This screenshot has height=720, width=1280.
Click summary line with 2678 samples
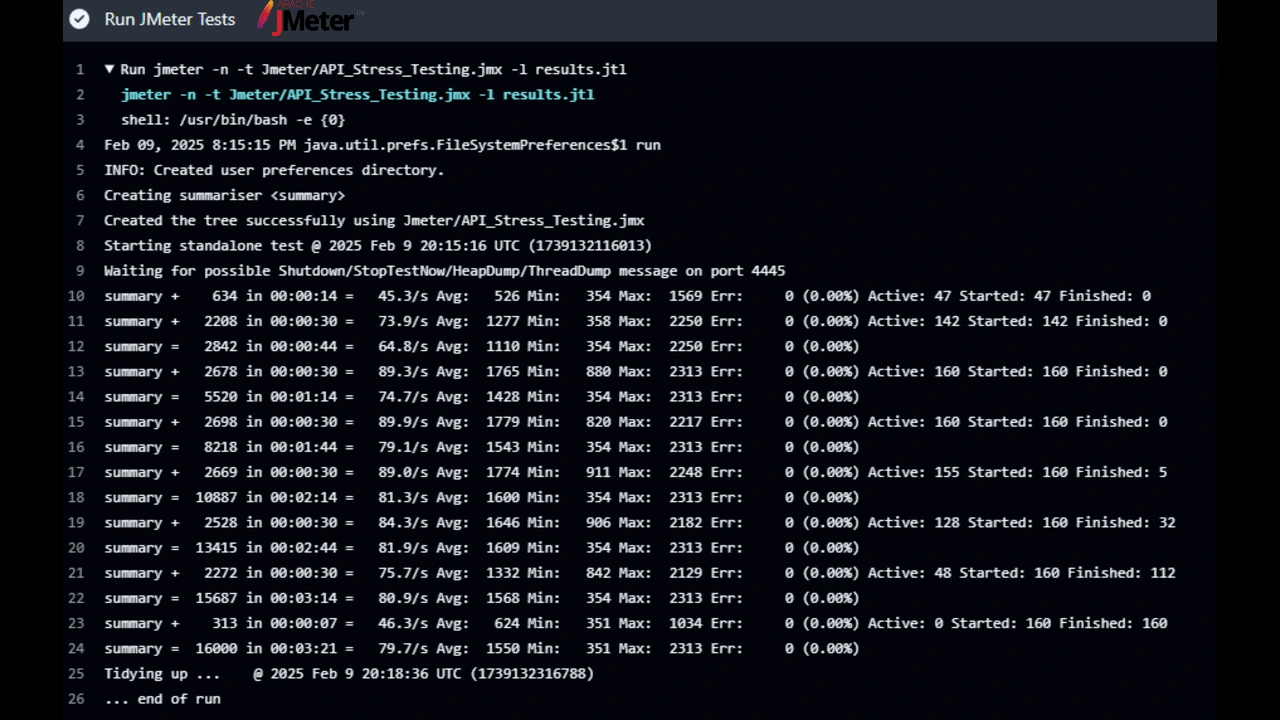point(635,371)
